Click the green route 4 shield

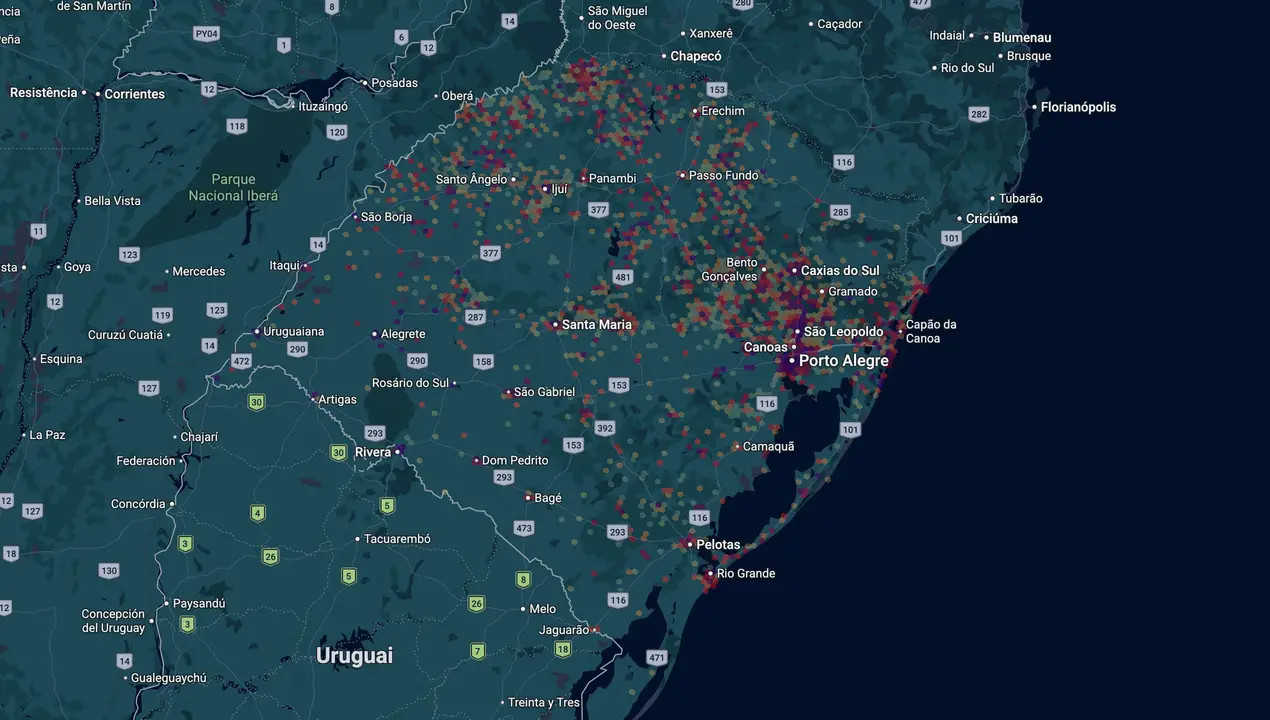tap(258, 513)
